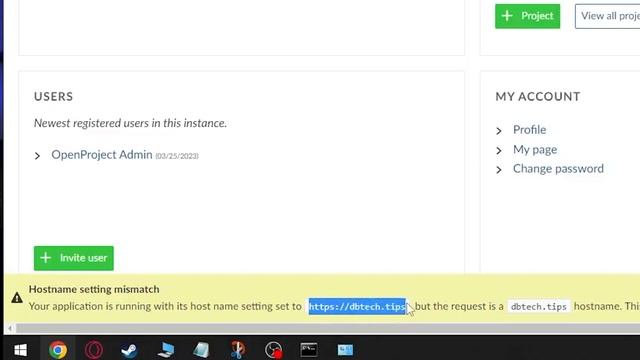
Task: Switch to Google Chrome in taskbar
Action: click(x=58, y=350)
